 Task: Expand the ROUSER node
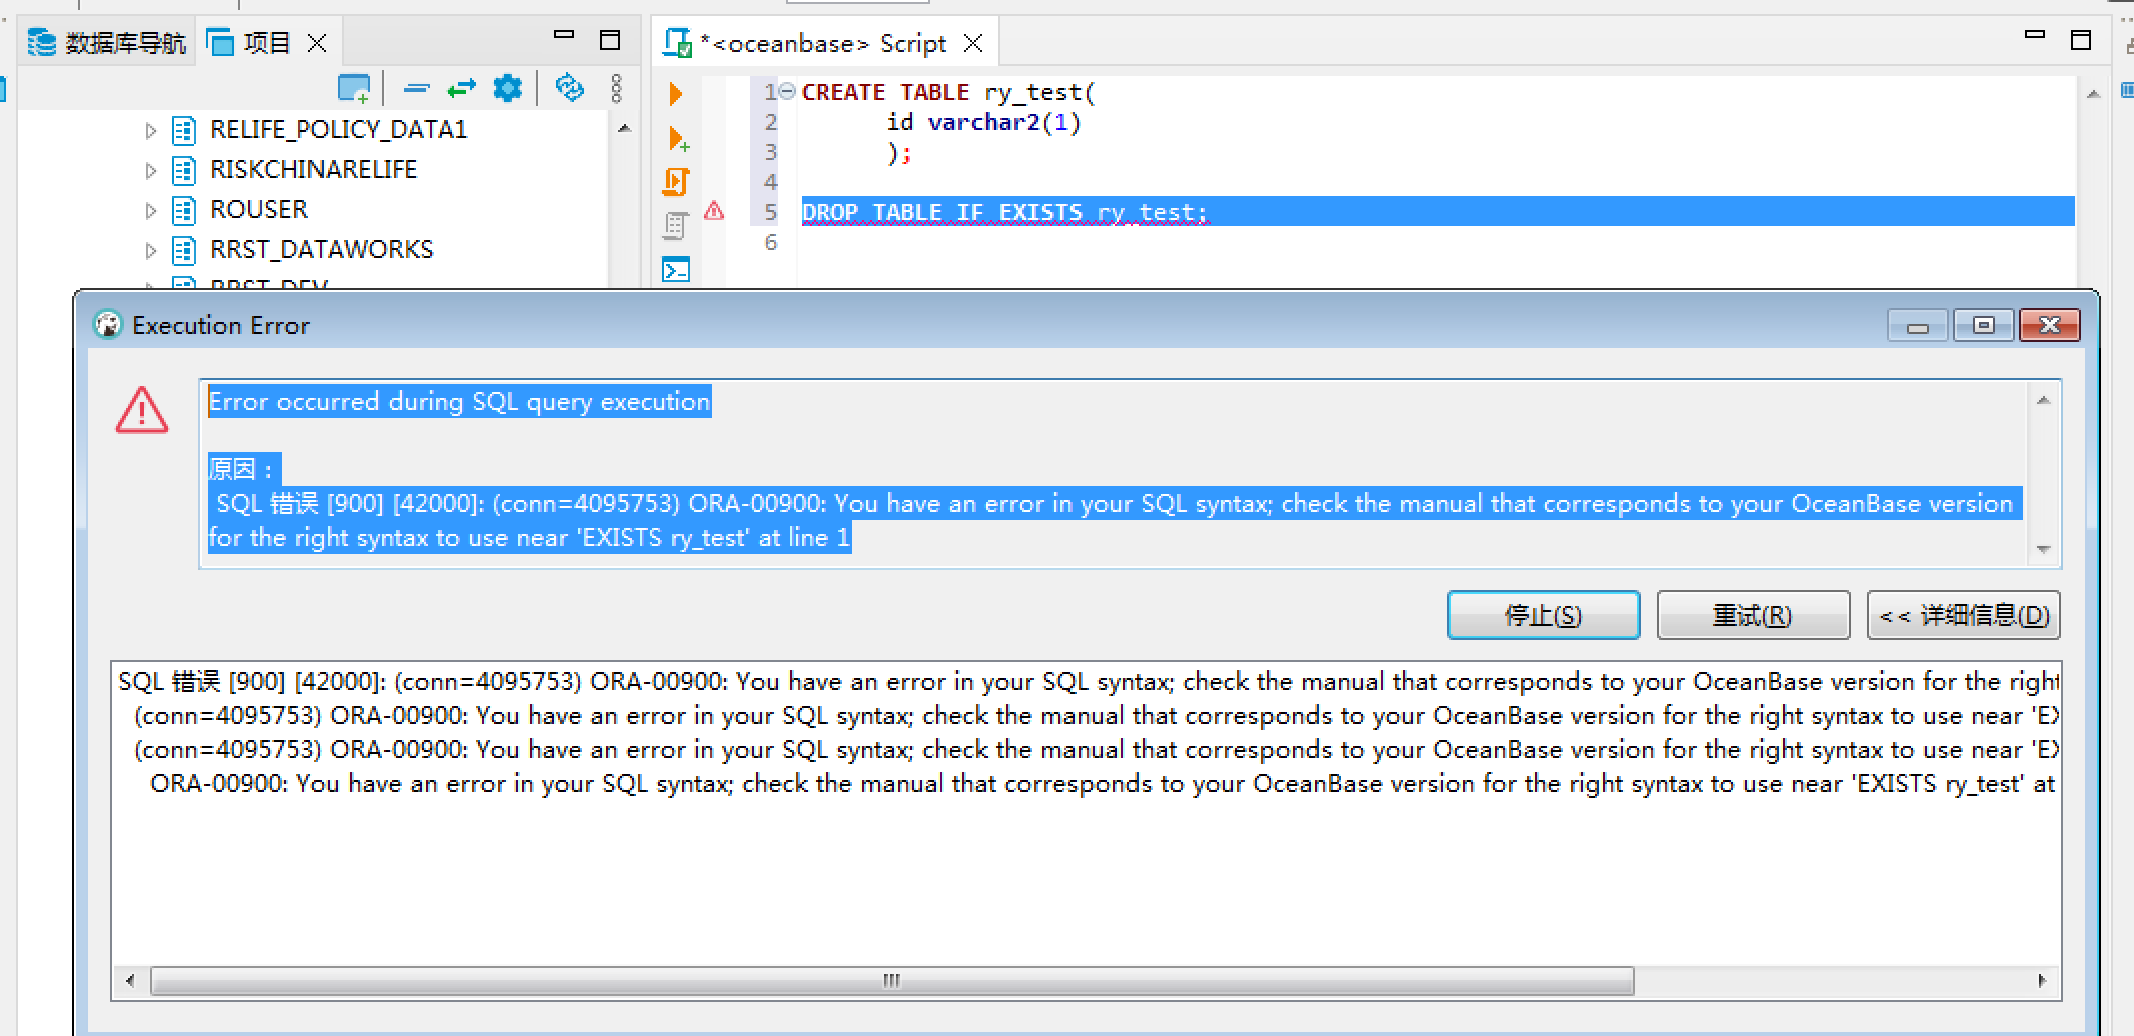pos(151,210)
